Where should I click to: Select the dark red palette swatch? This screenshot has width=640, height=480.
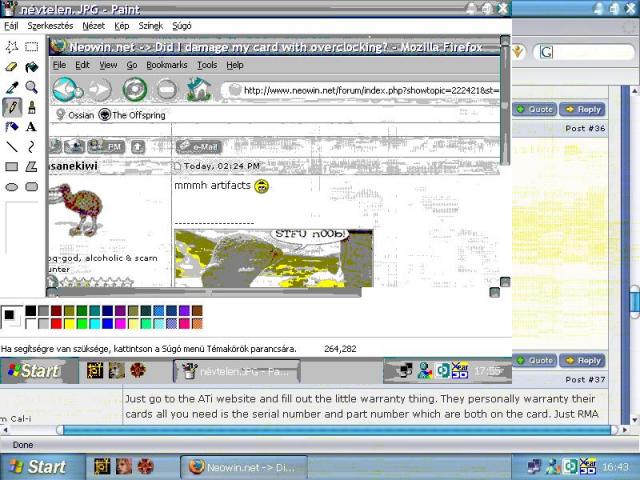(56, 311)
